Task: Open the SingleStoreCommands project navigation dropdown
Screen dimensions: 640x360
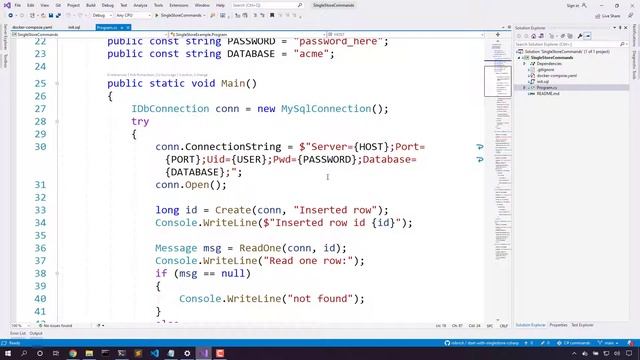Action: 89,35
